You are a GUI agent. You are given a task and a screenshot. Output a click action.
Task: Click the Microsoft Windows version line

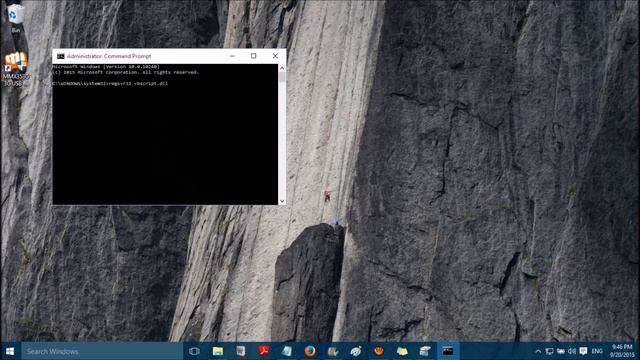point(106,67)
